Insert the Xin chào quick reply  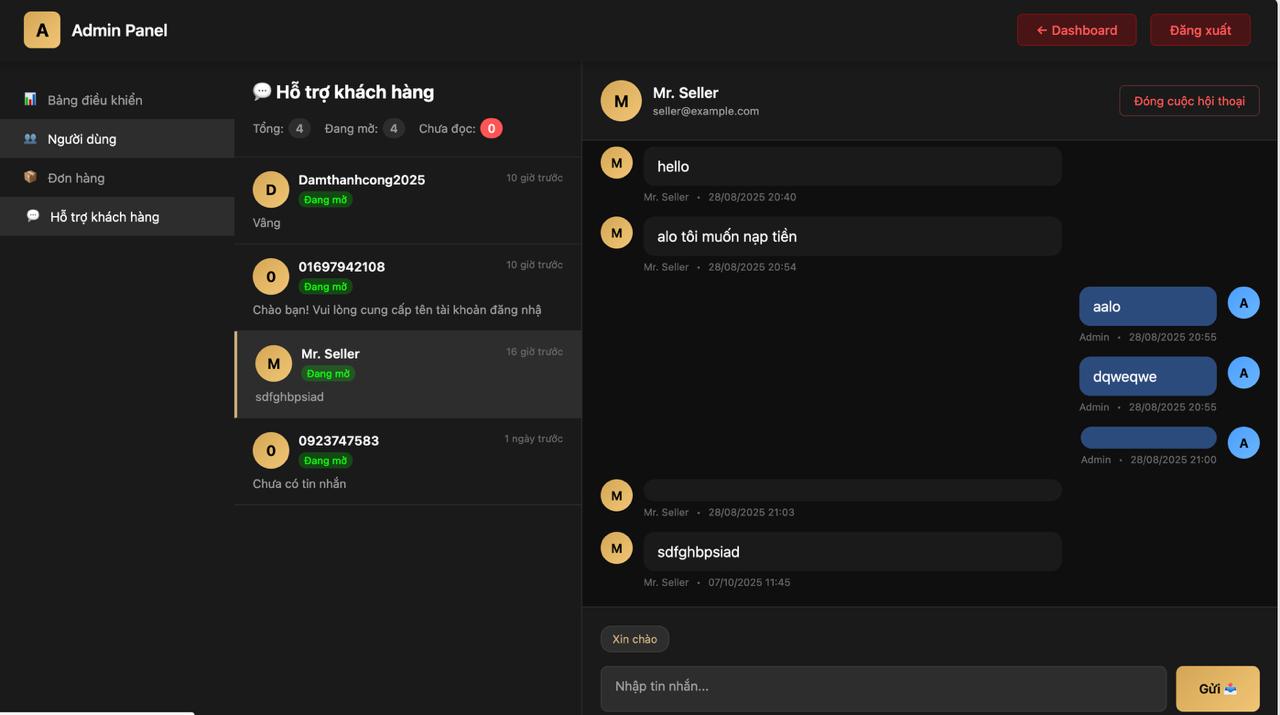tap(635, 639)
